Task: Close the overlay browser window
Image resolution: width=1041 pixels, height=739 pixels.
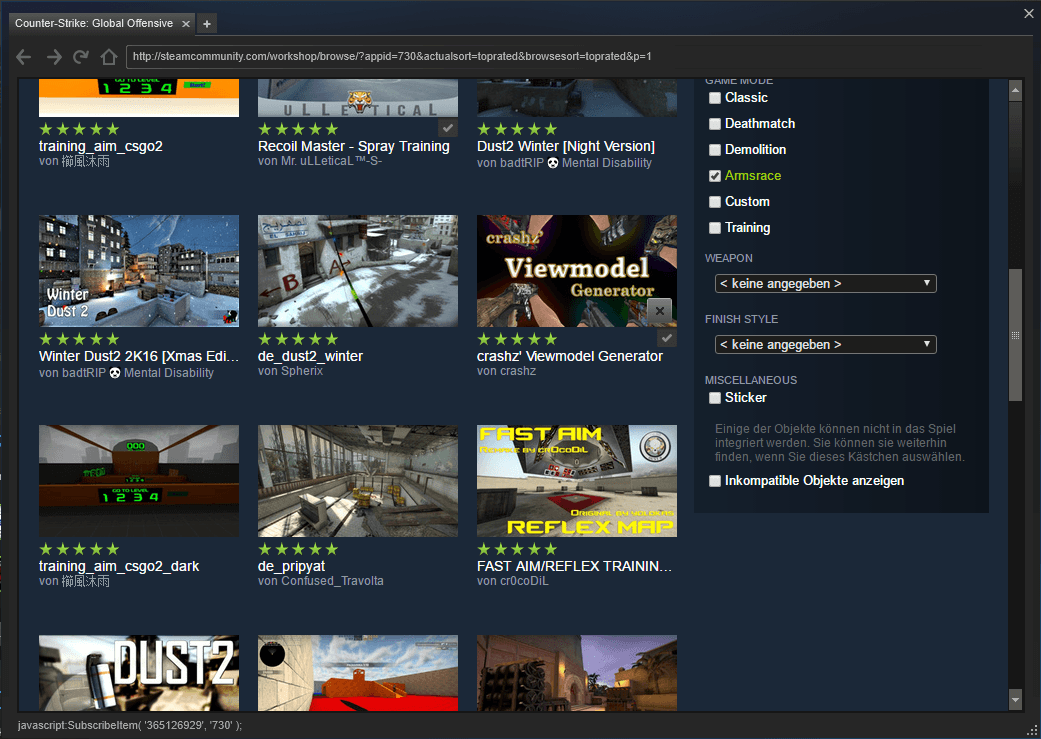Action: (x=1028, y=13)
